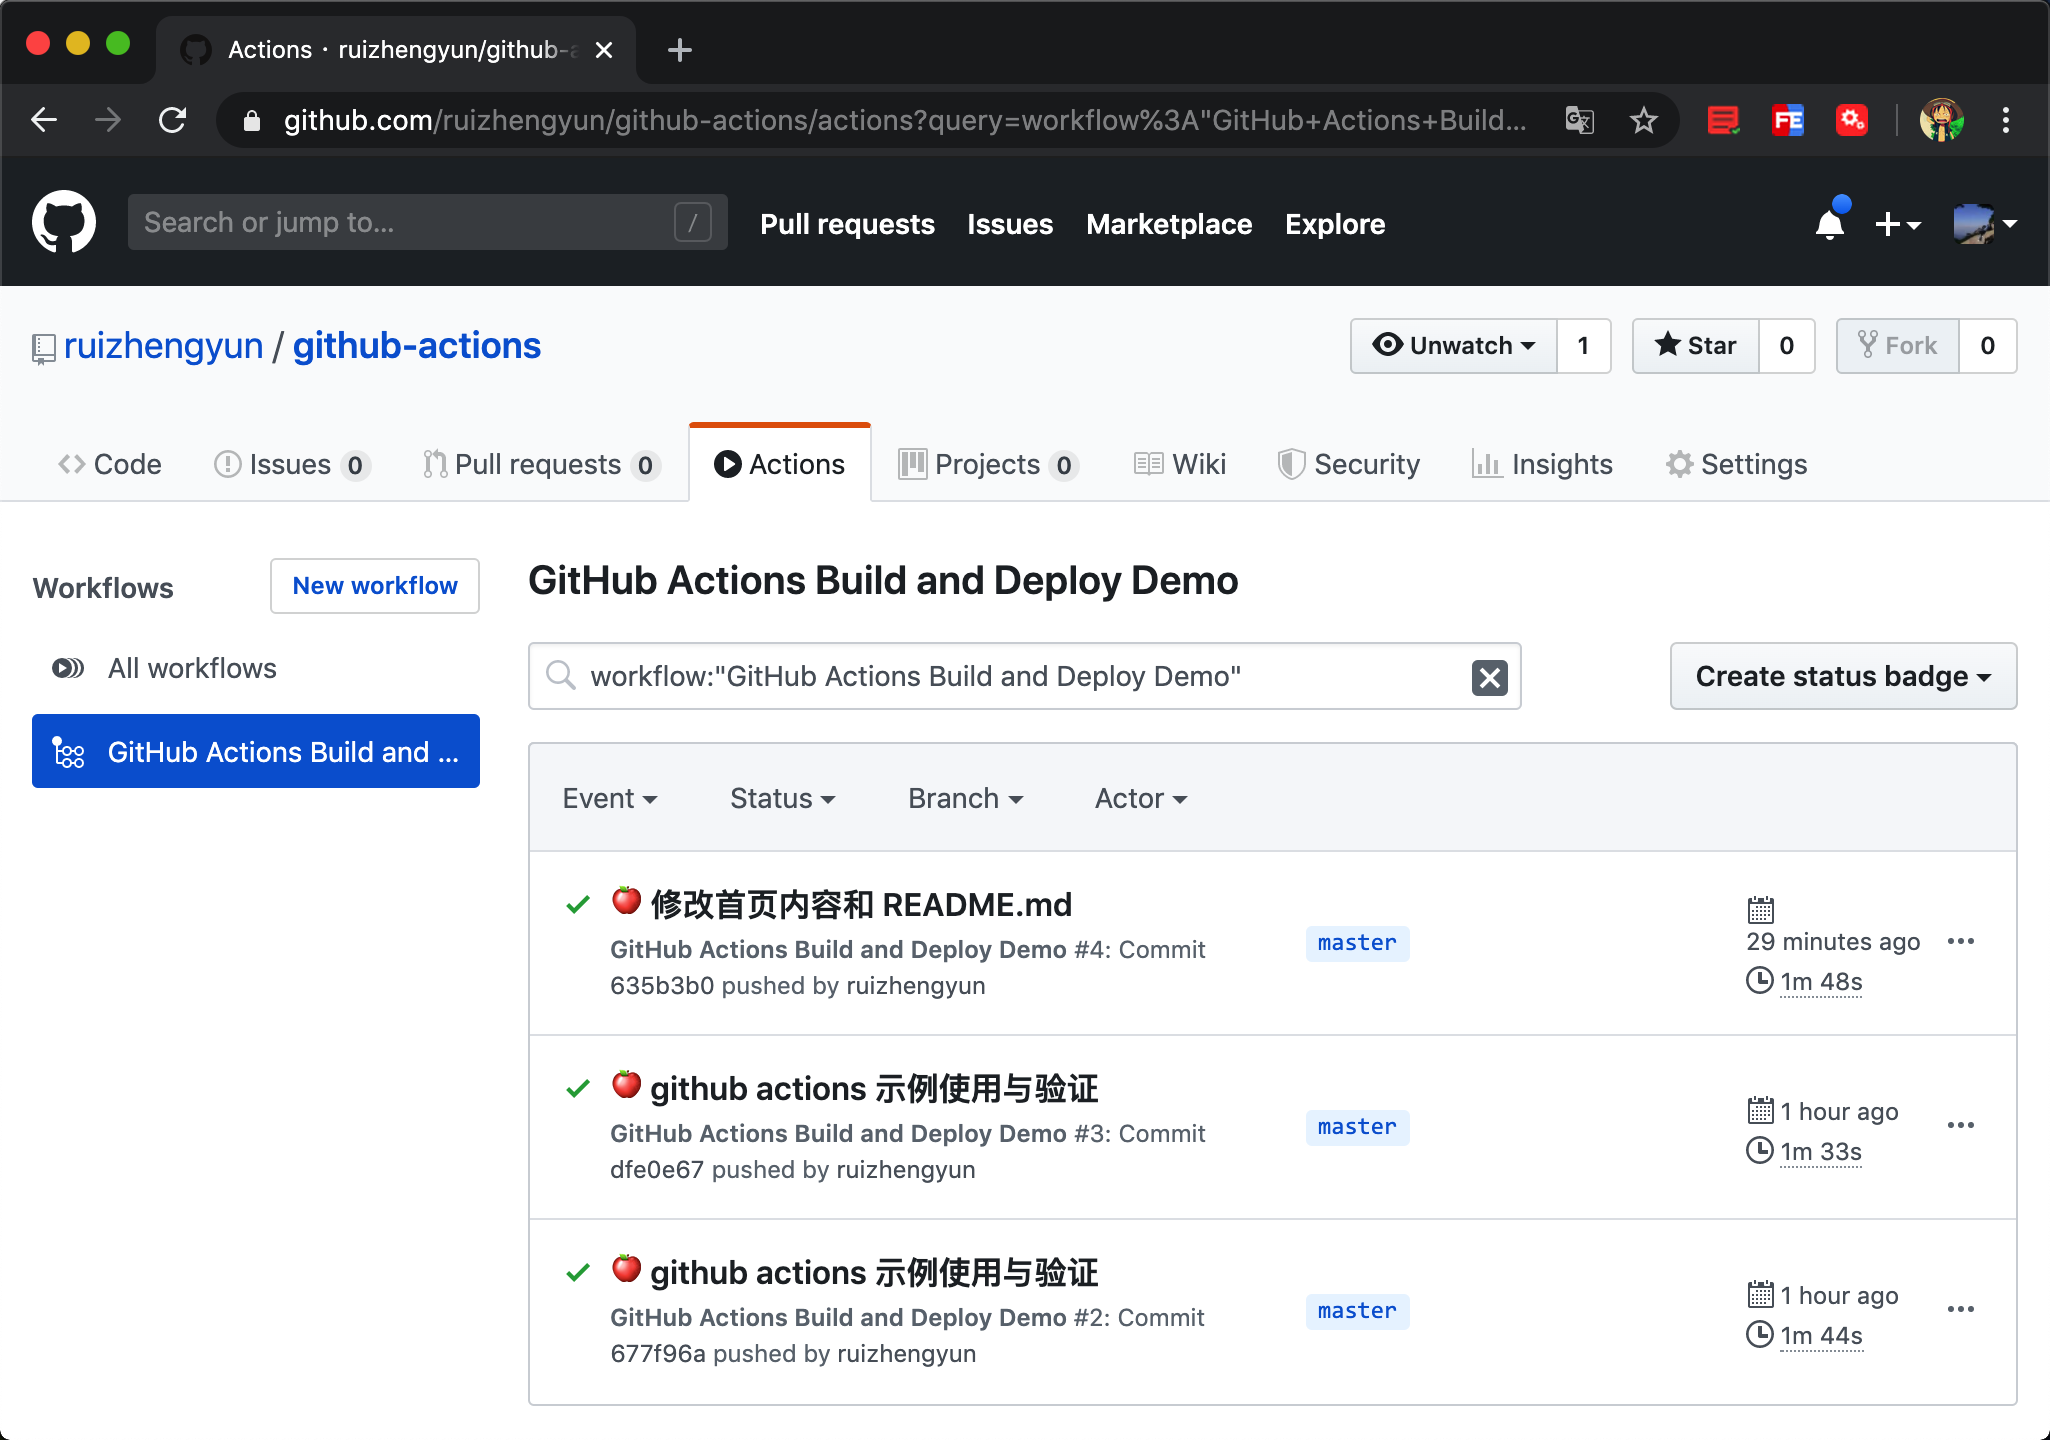The image size is (2050, 1440).
Task: Open the Event filter dropdown
Action: 610,798
